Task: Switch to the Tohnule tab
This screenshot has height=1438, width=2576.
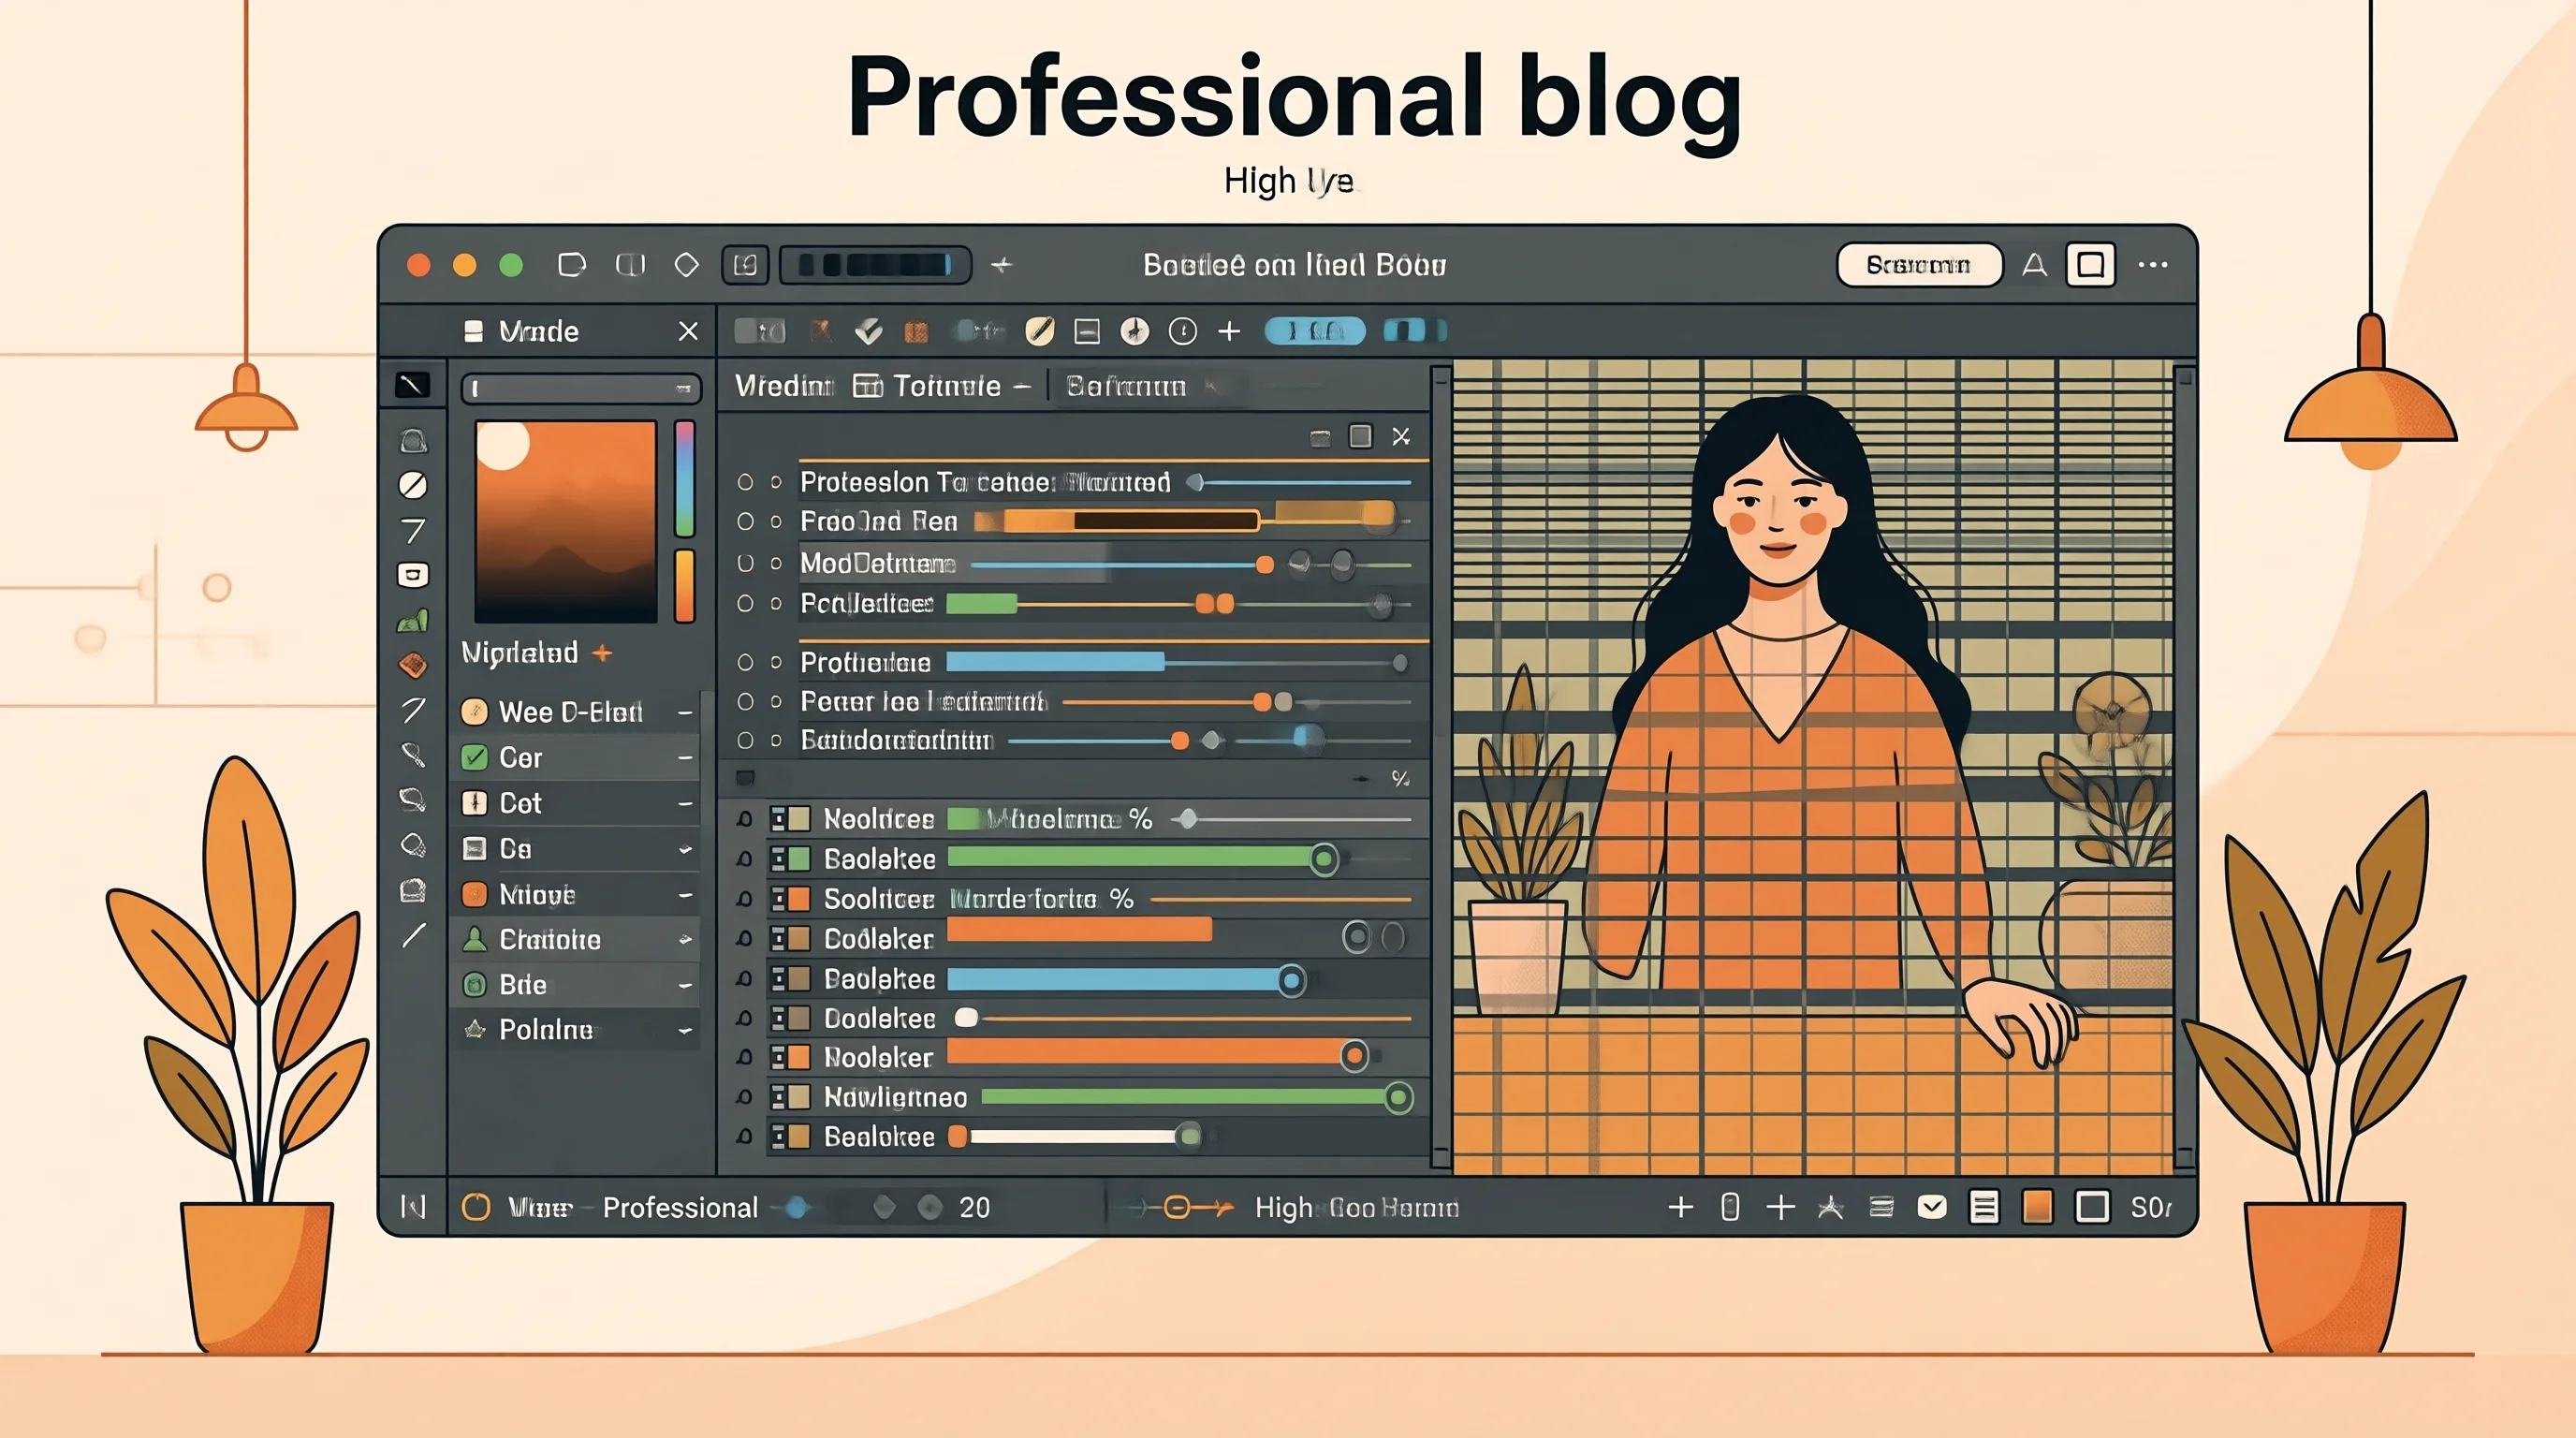Action: (927, 386)
